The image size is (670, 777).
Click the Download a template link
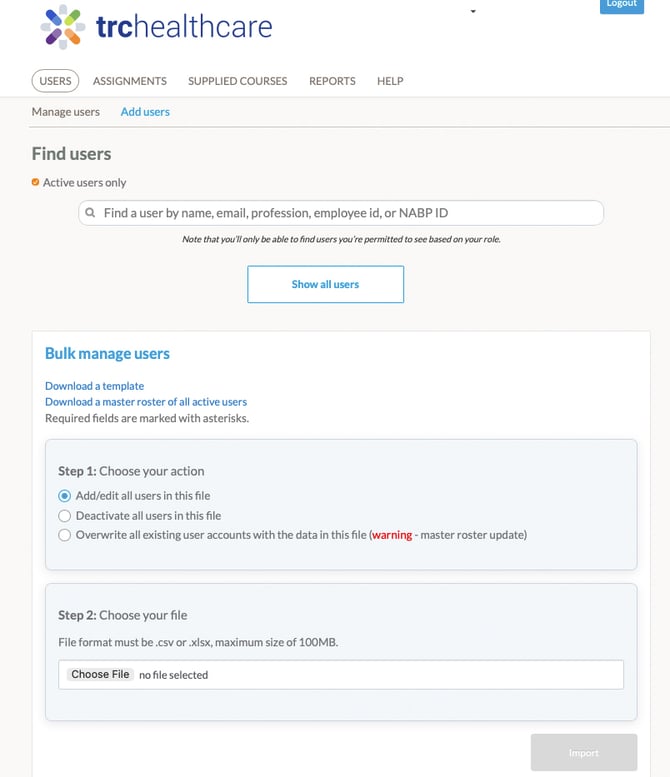[x=95, y=386]
